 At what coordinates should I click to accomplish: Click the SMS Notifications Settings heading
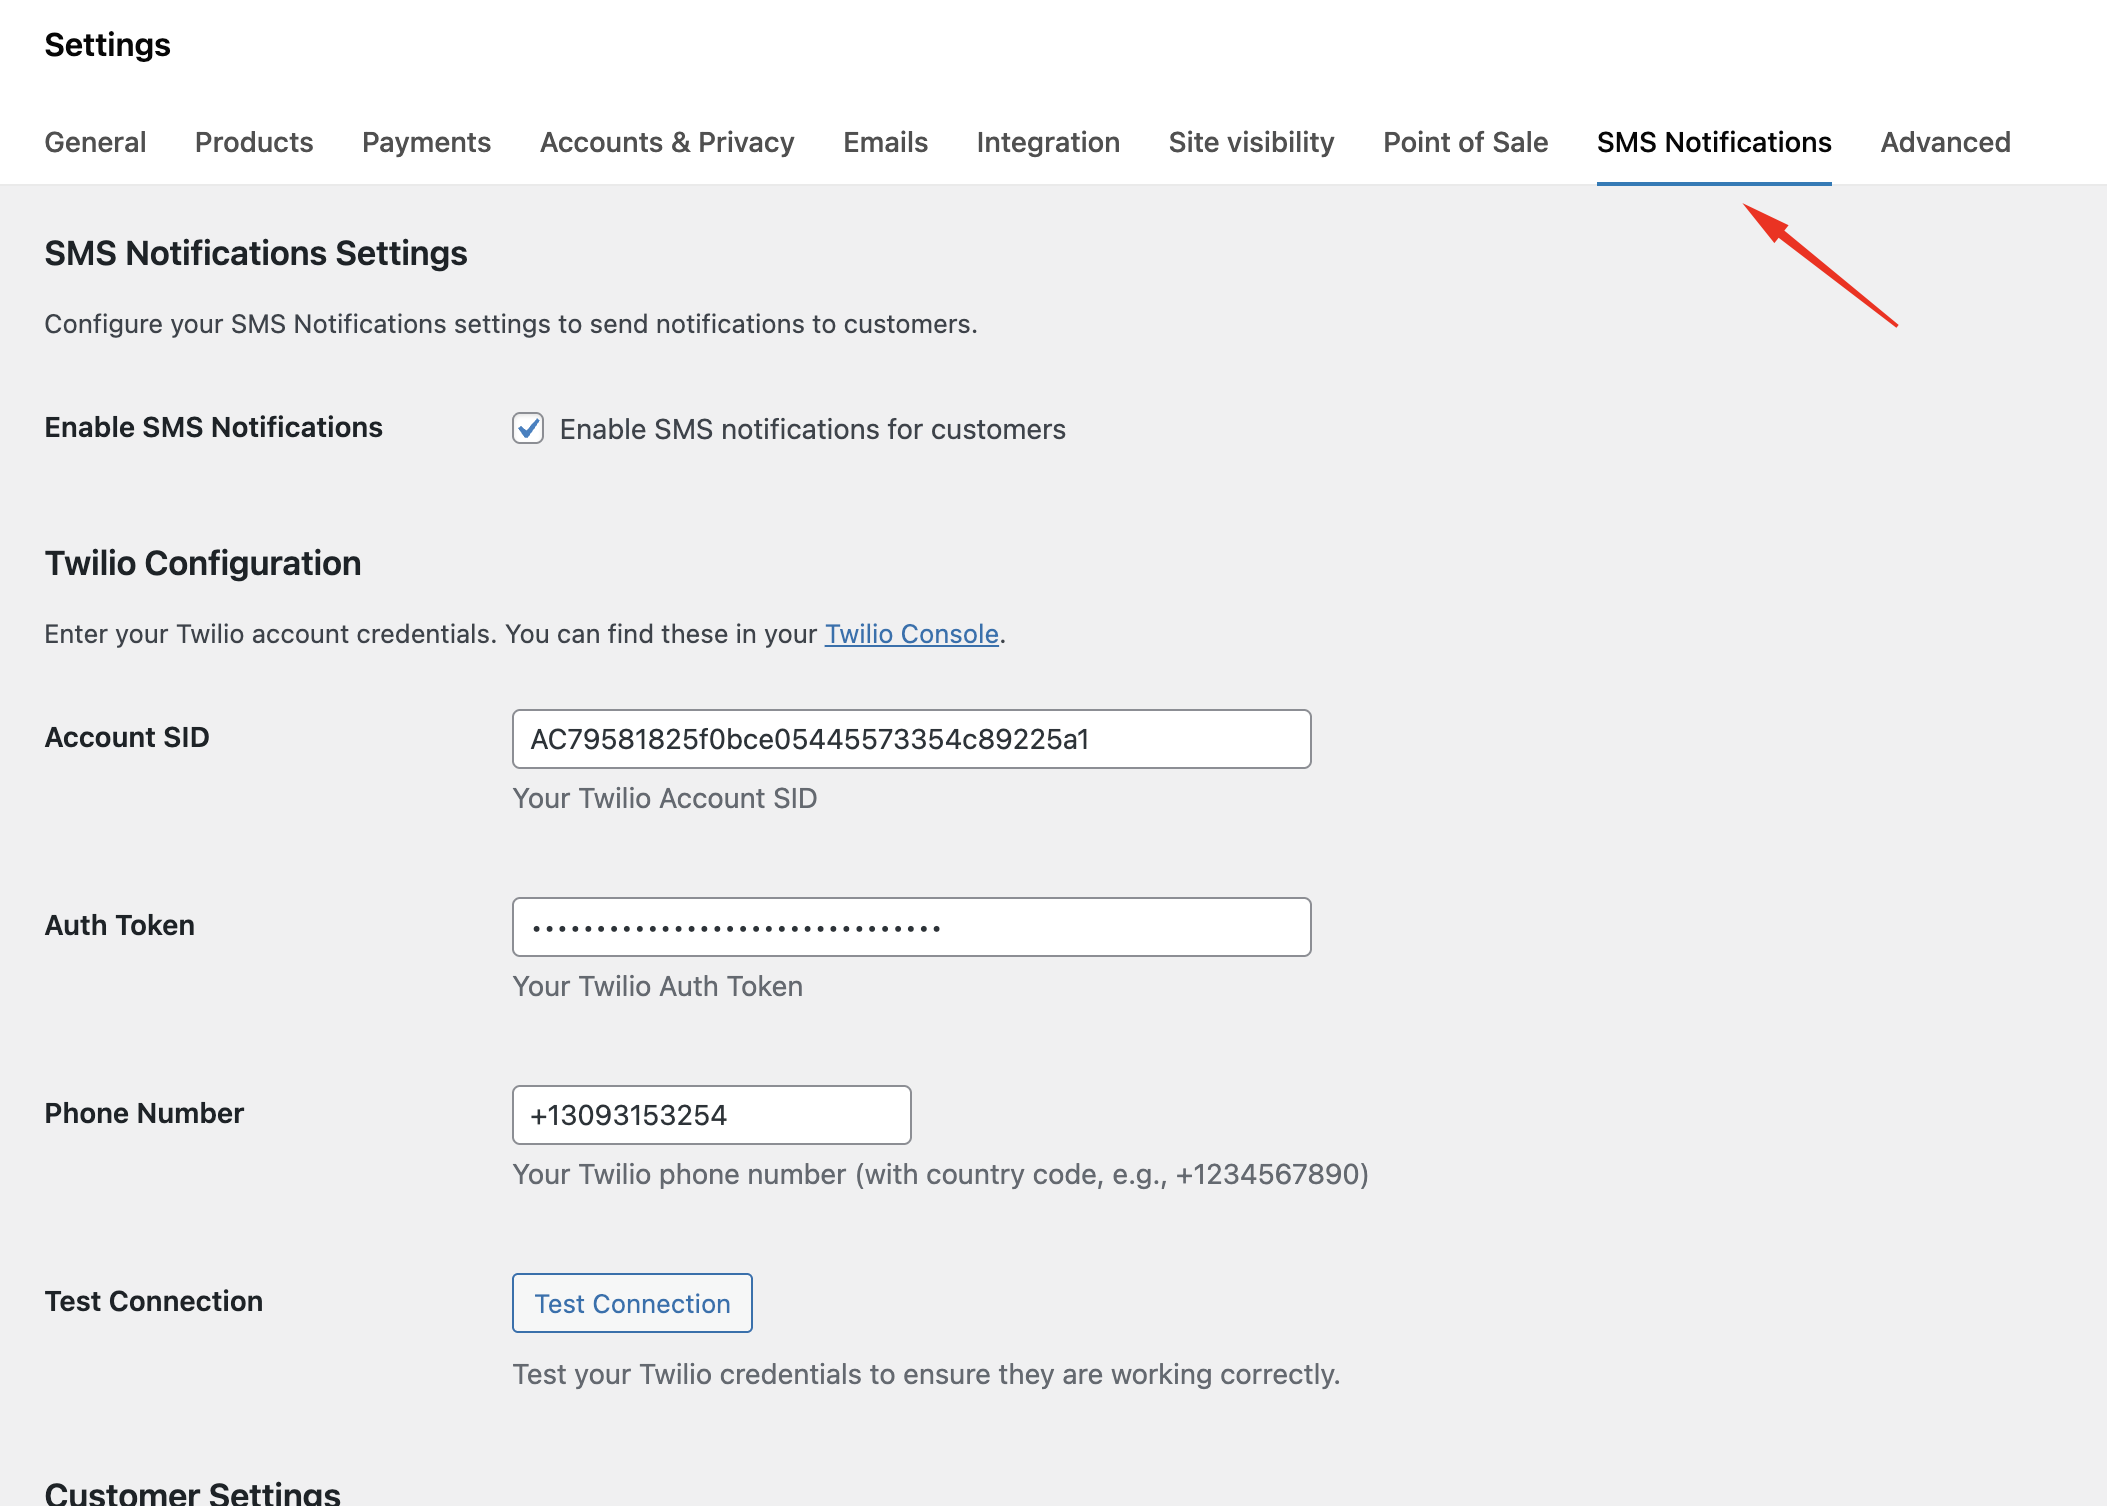[x=256, y=253]
